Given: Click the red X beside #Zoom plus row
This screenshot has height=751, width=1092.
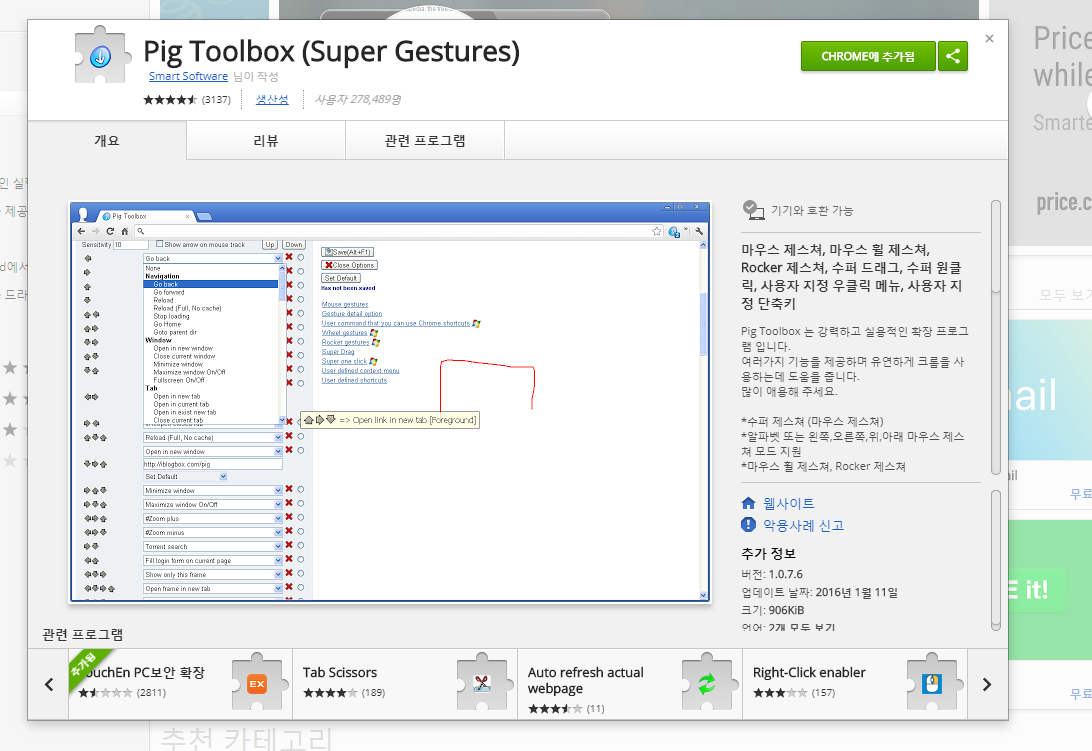Looking at the screenshot, I should click(x=289, y=518).
